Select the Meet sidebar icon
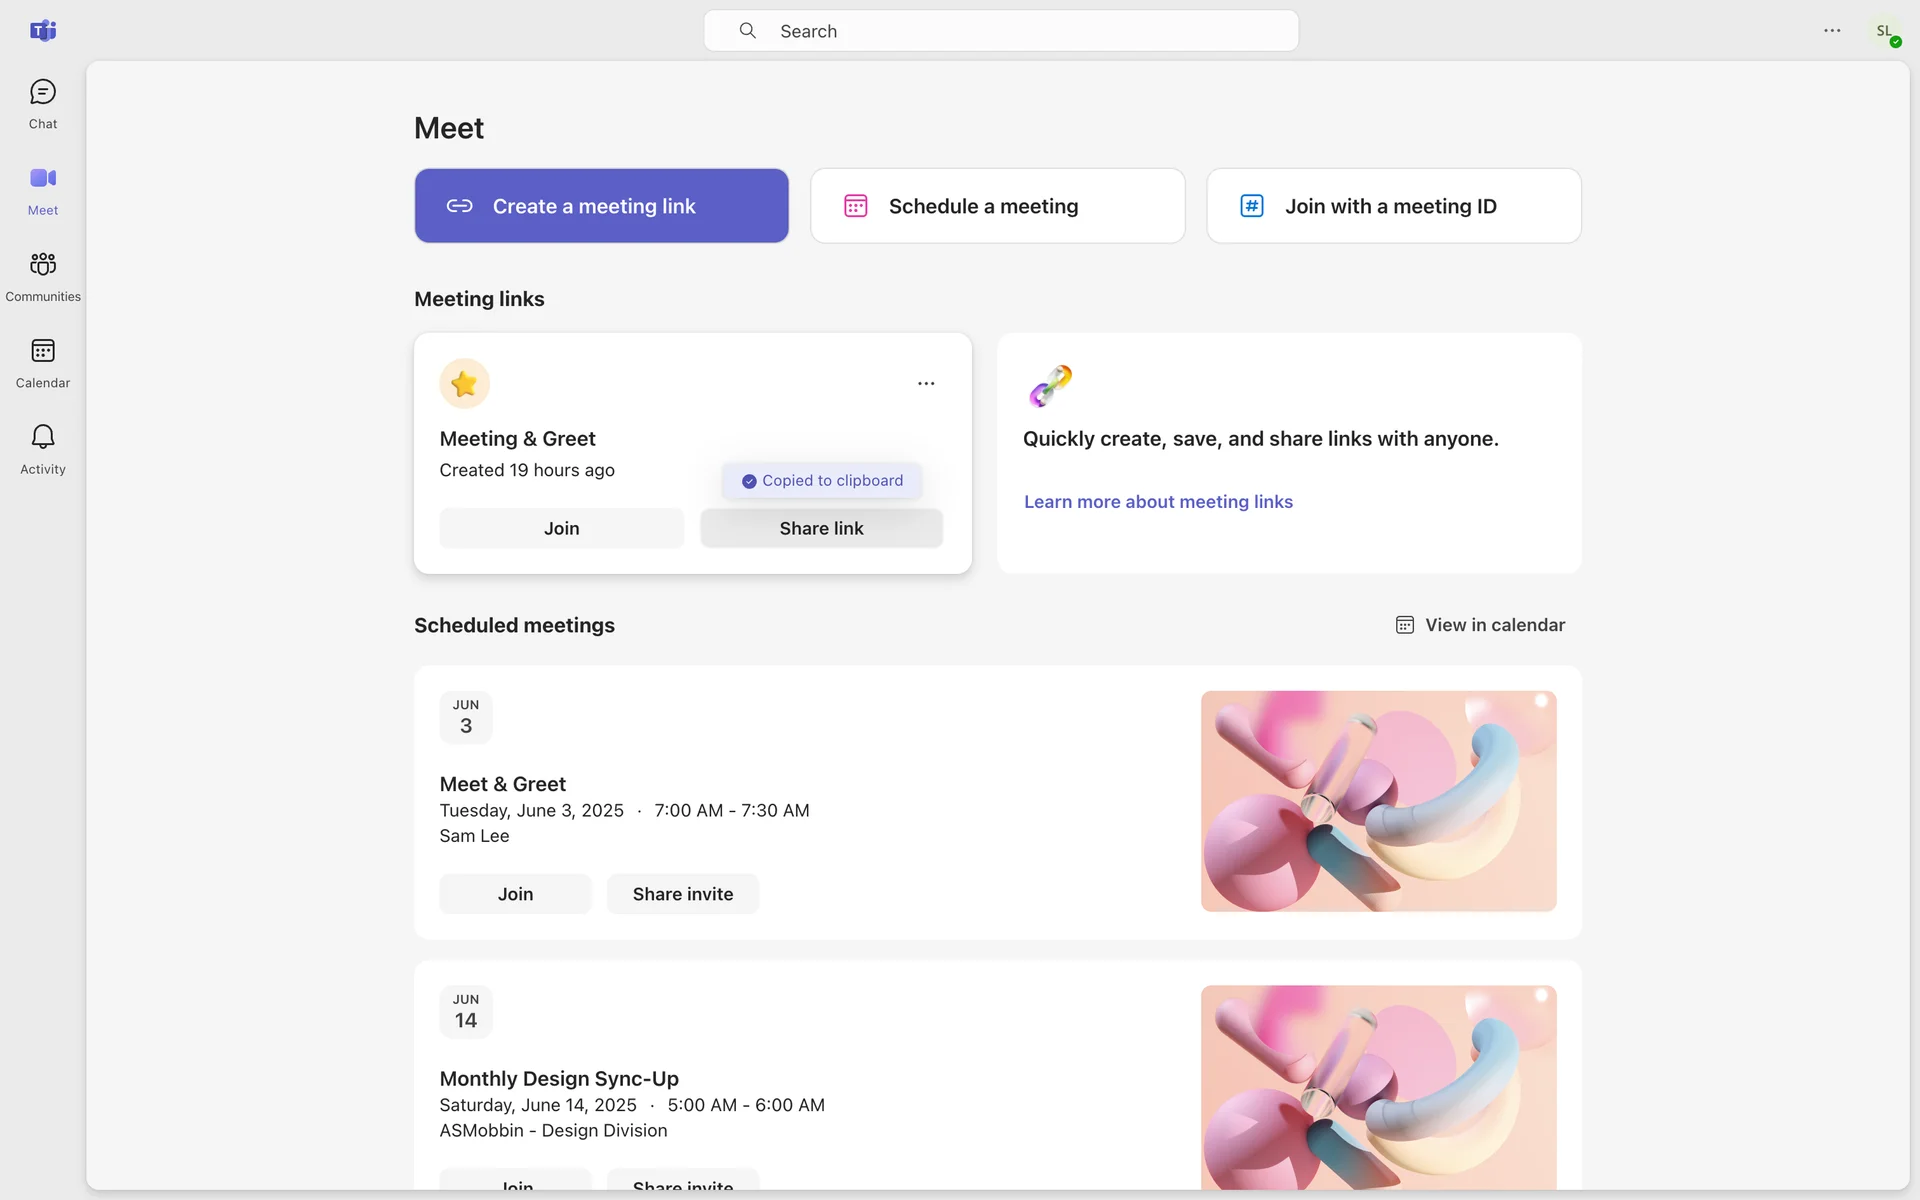The image size is (1920, 1200). [x=42, y=190]
